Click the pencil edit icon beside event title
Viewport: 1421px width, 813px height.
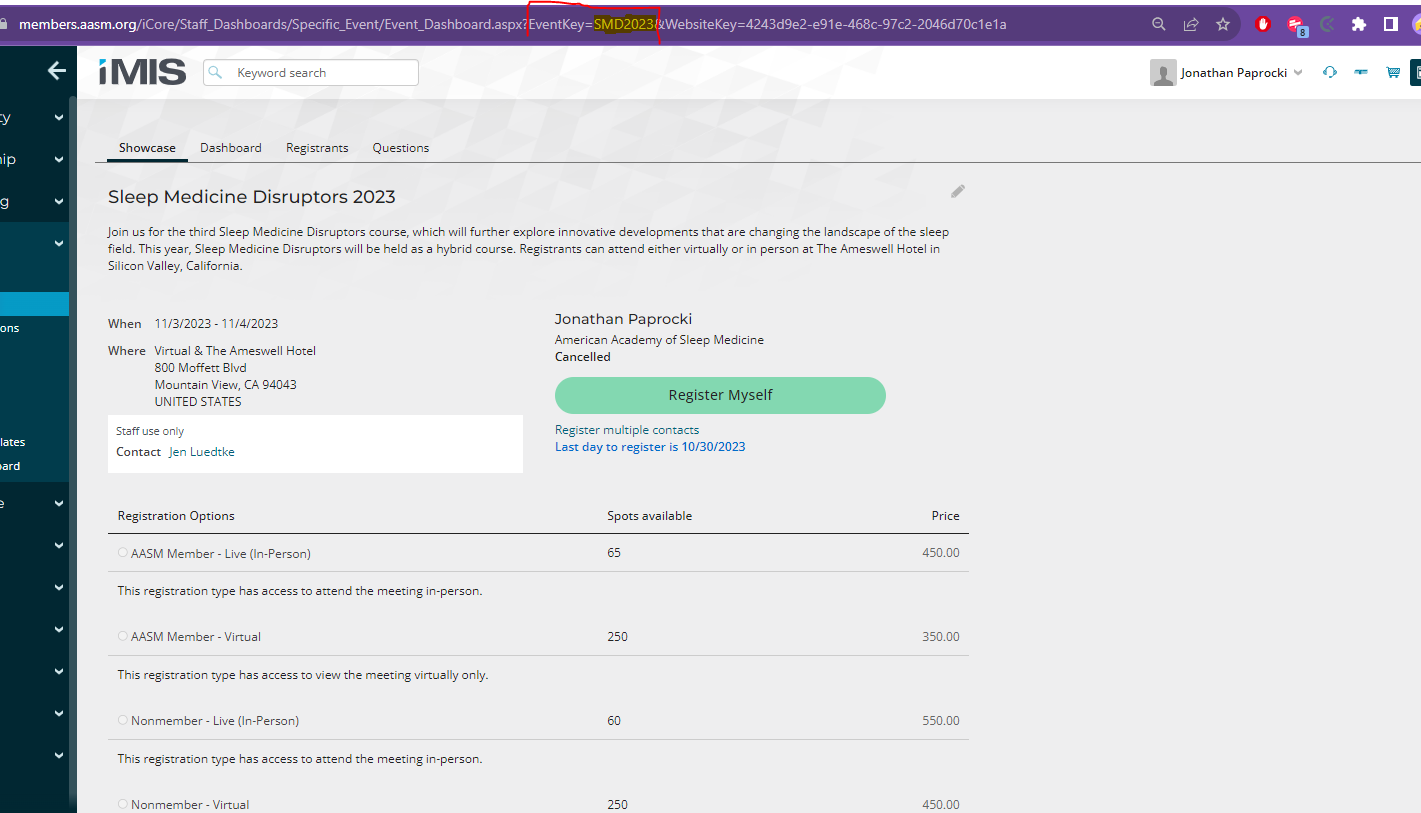click(958, 191)
